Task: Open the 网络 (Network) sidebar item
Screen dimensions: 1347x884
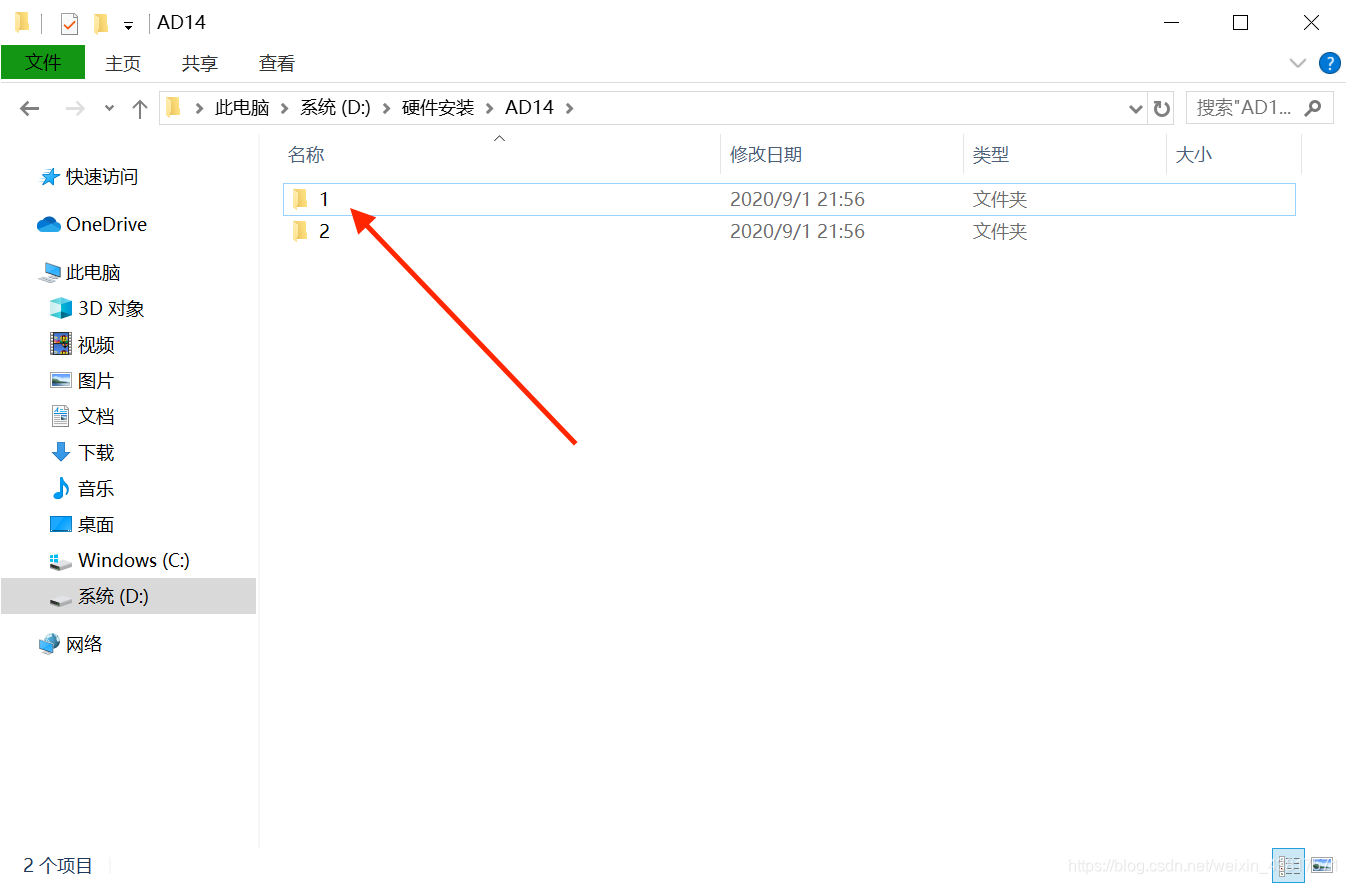Action: click(81, 643)
